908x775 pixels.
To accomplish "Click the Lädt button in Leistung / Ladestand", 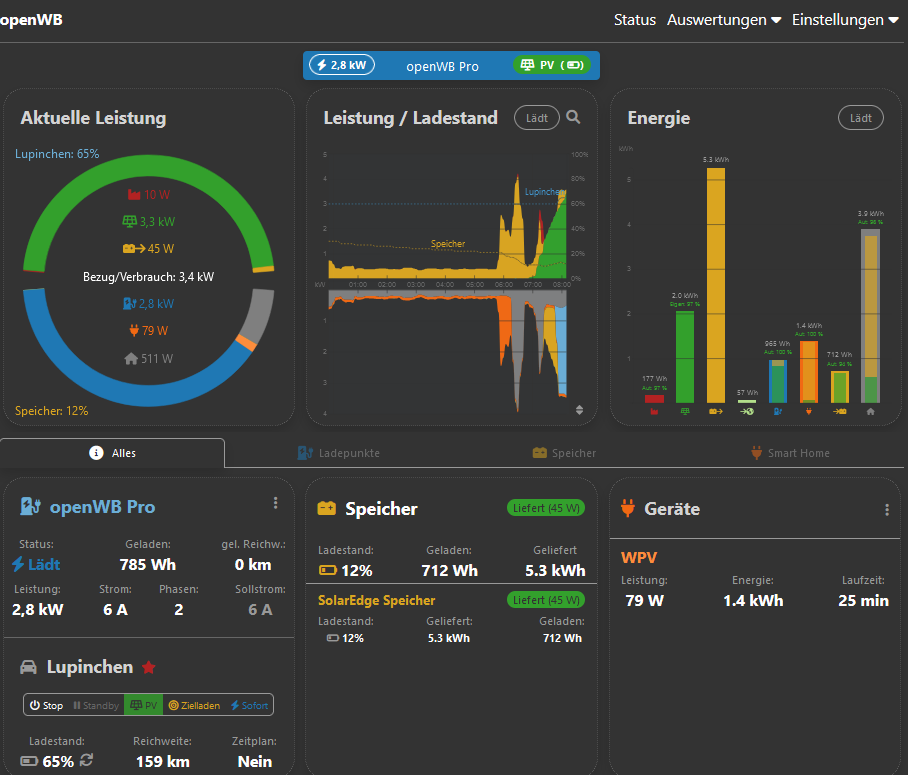I will pos(536,118).
